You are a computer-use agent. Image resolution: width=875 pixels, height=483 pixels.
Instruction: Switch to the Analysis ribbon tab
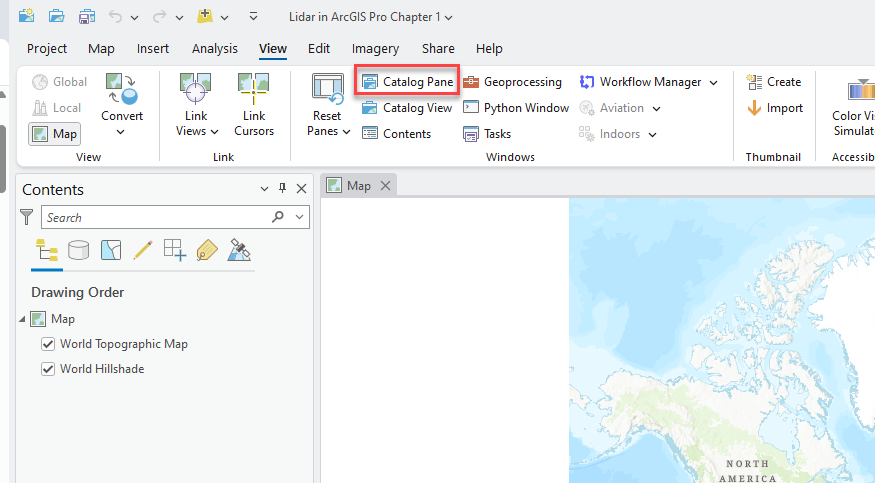point(215,49)
